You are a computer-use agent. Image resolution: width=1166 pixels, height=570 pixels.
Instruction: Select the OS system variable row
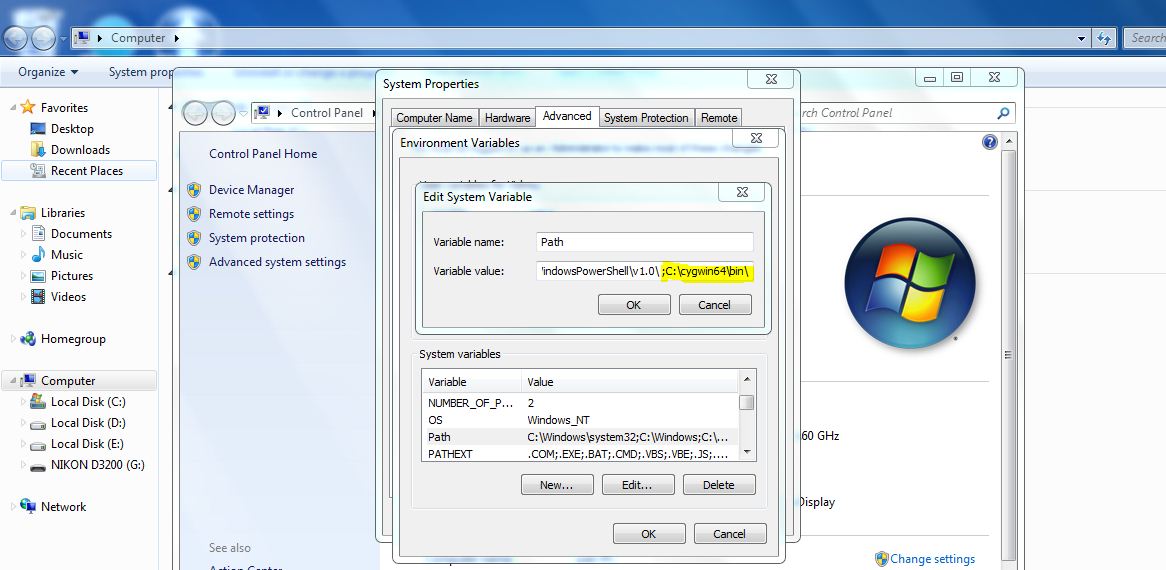click(581, 420)
